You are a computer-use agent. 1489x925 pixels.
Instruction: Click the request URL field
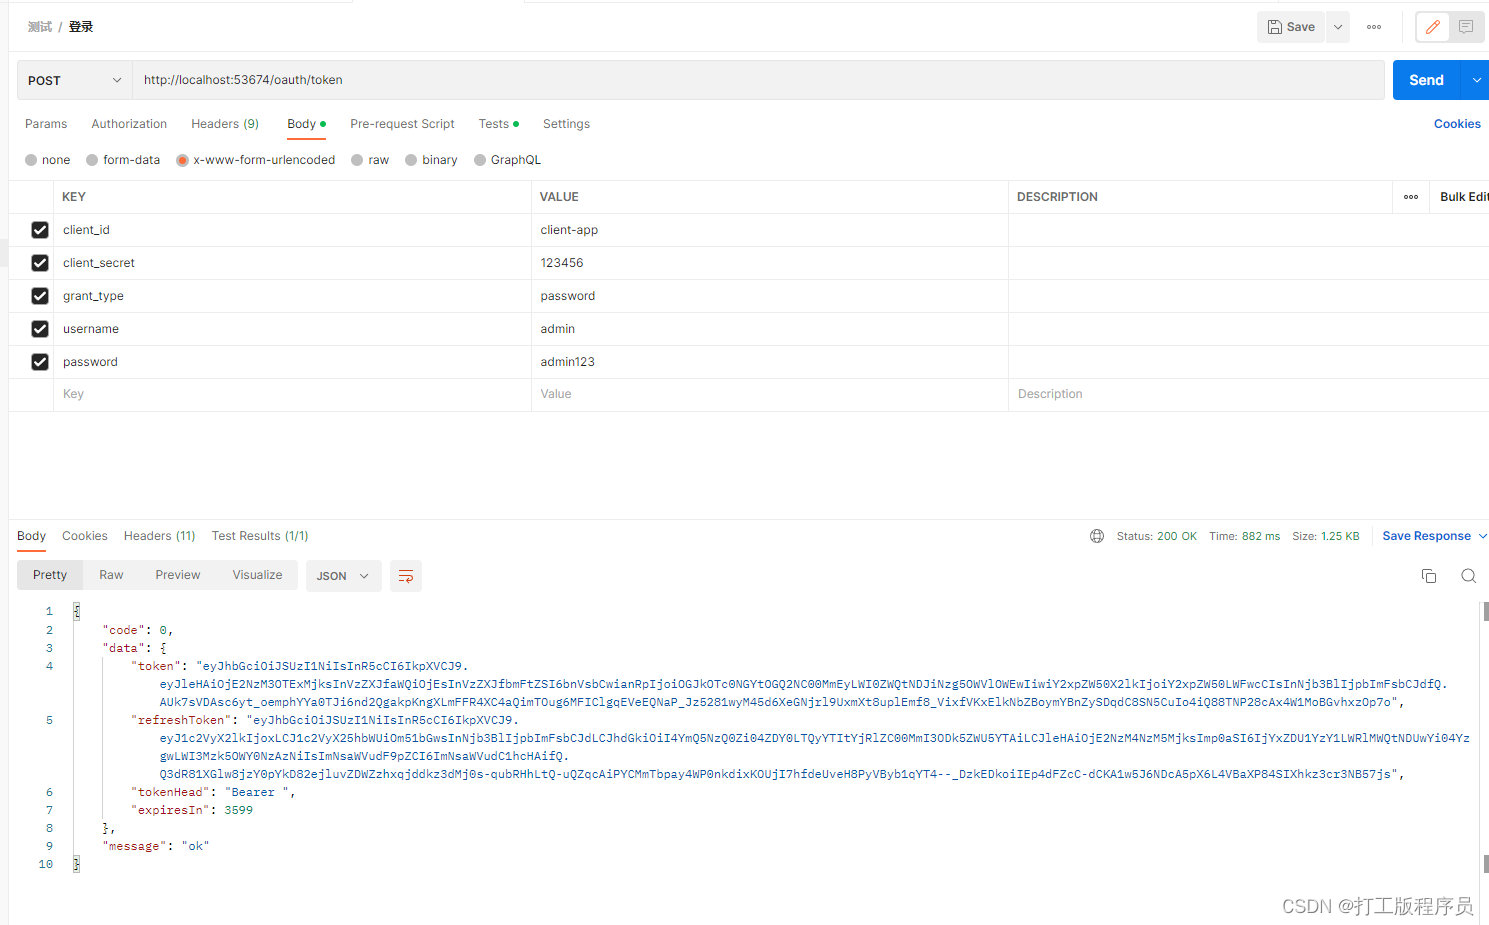pos(759,80)
